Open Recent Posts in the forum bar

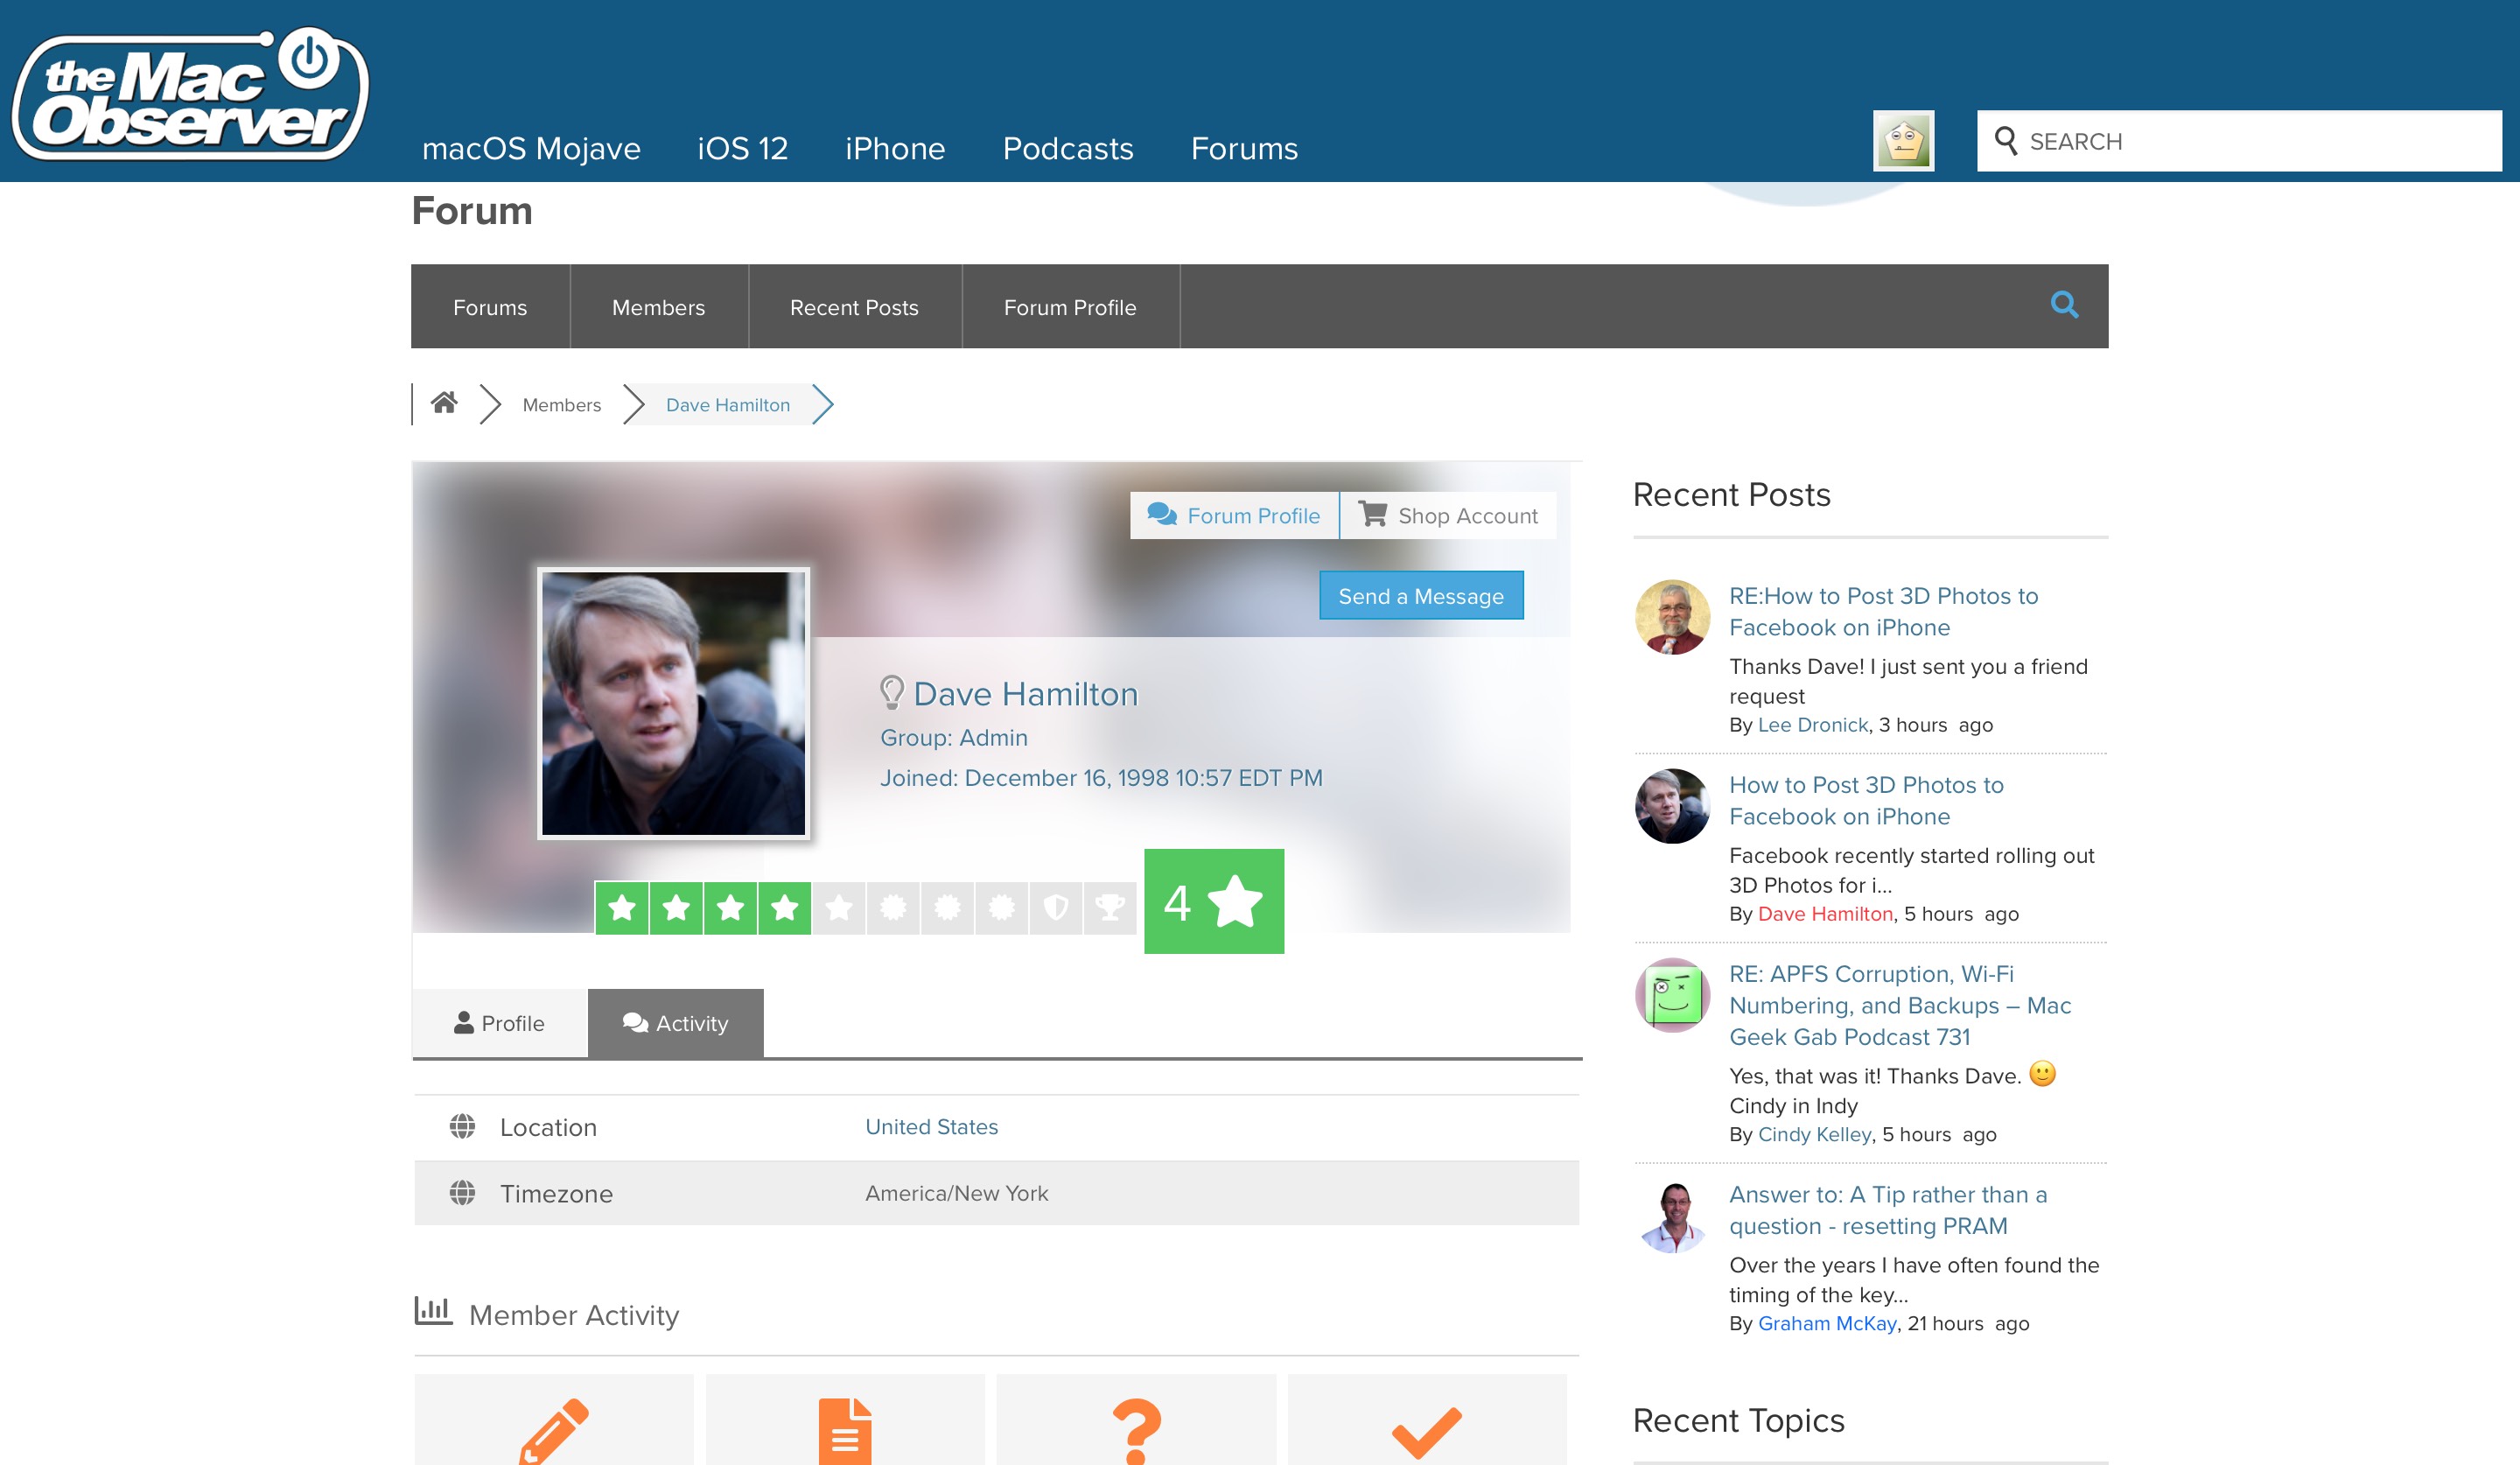pos(854,307)
